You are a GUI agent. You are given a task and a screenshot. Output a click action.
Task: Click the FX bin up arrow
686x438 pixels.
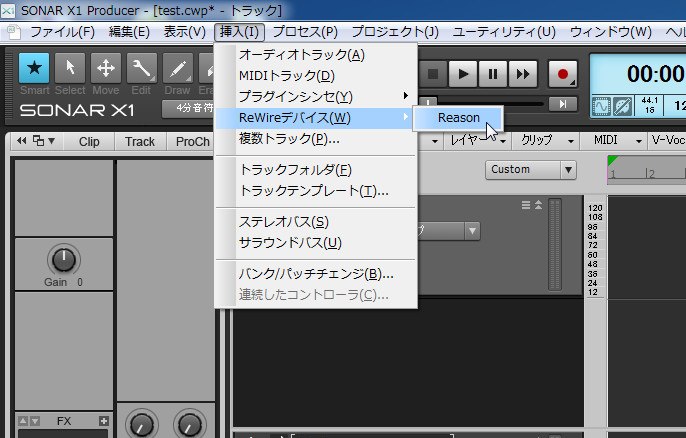click(23, 421)
